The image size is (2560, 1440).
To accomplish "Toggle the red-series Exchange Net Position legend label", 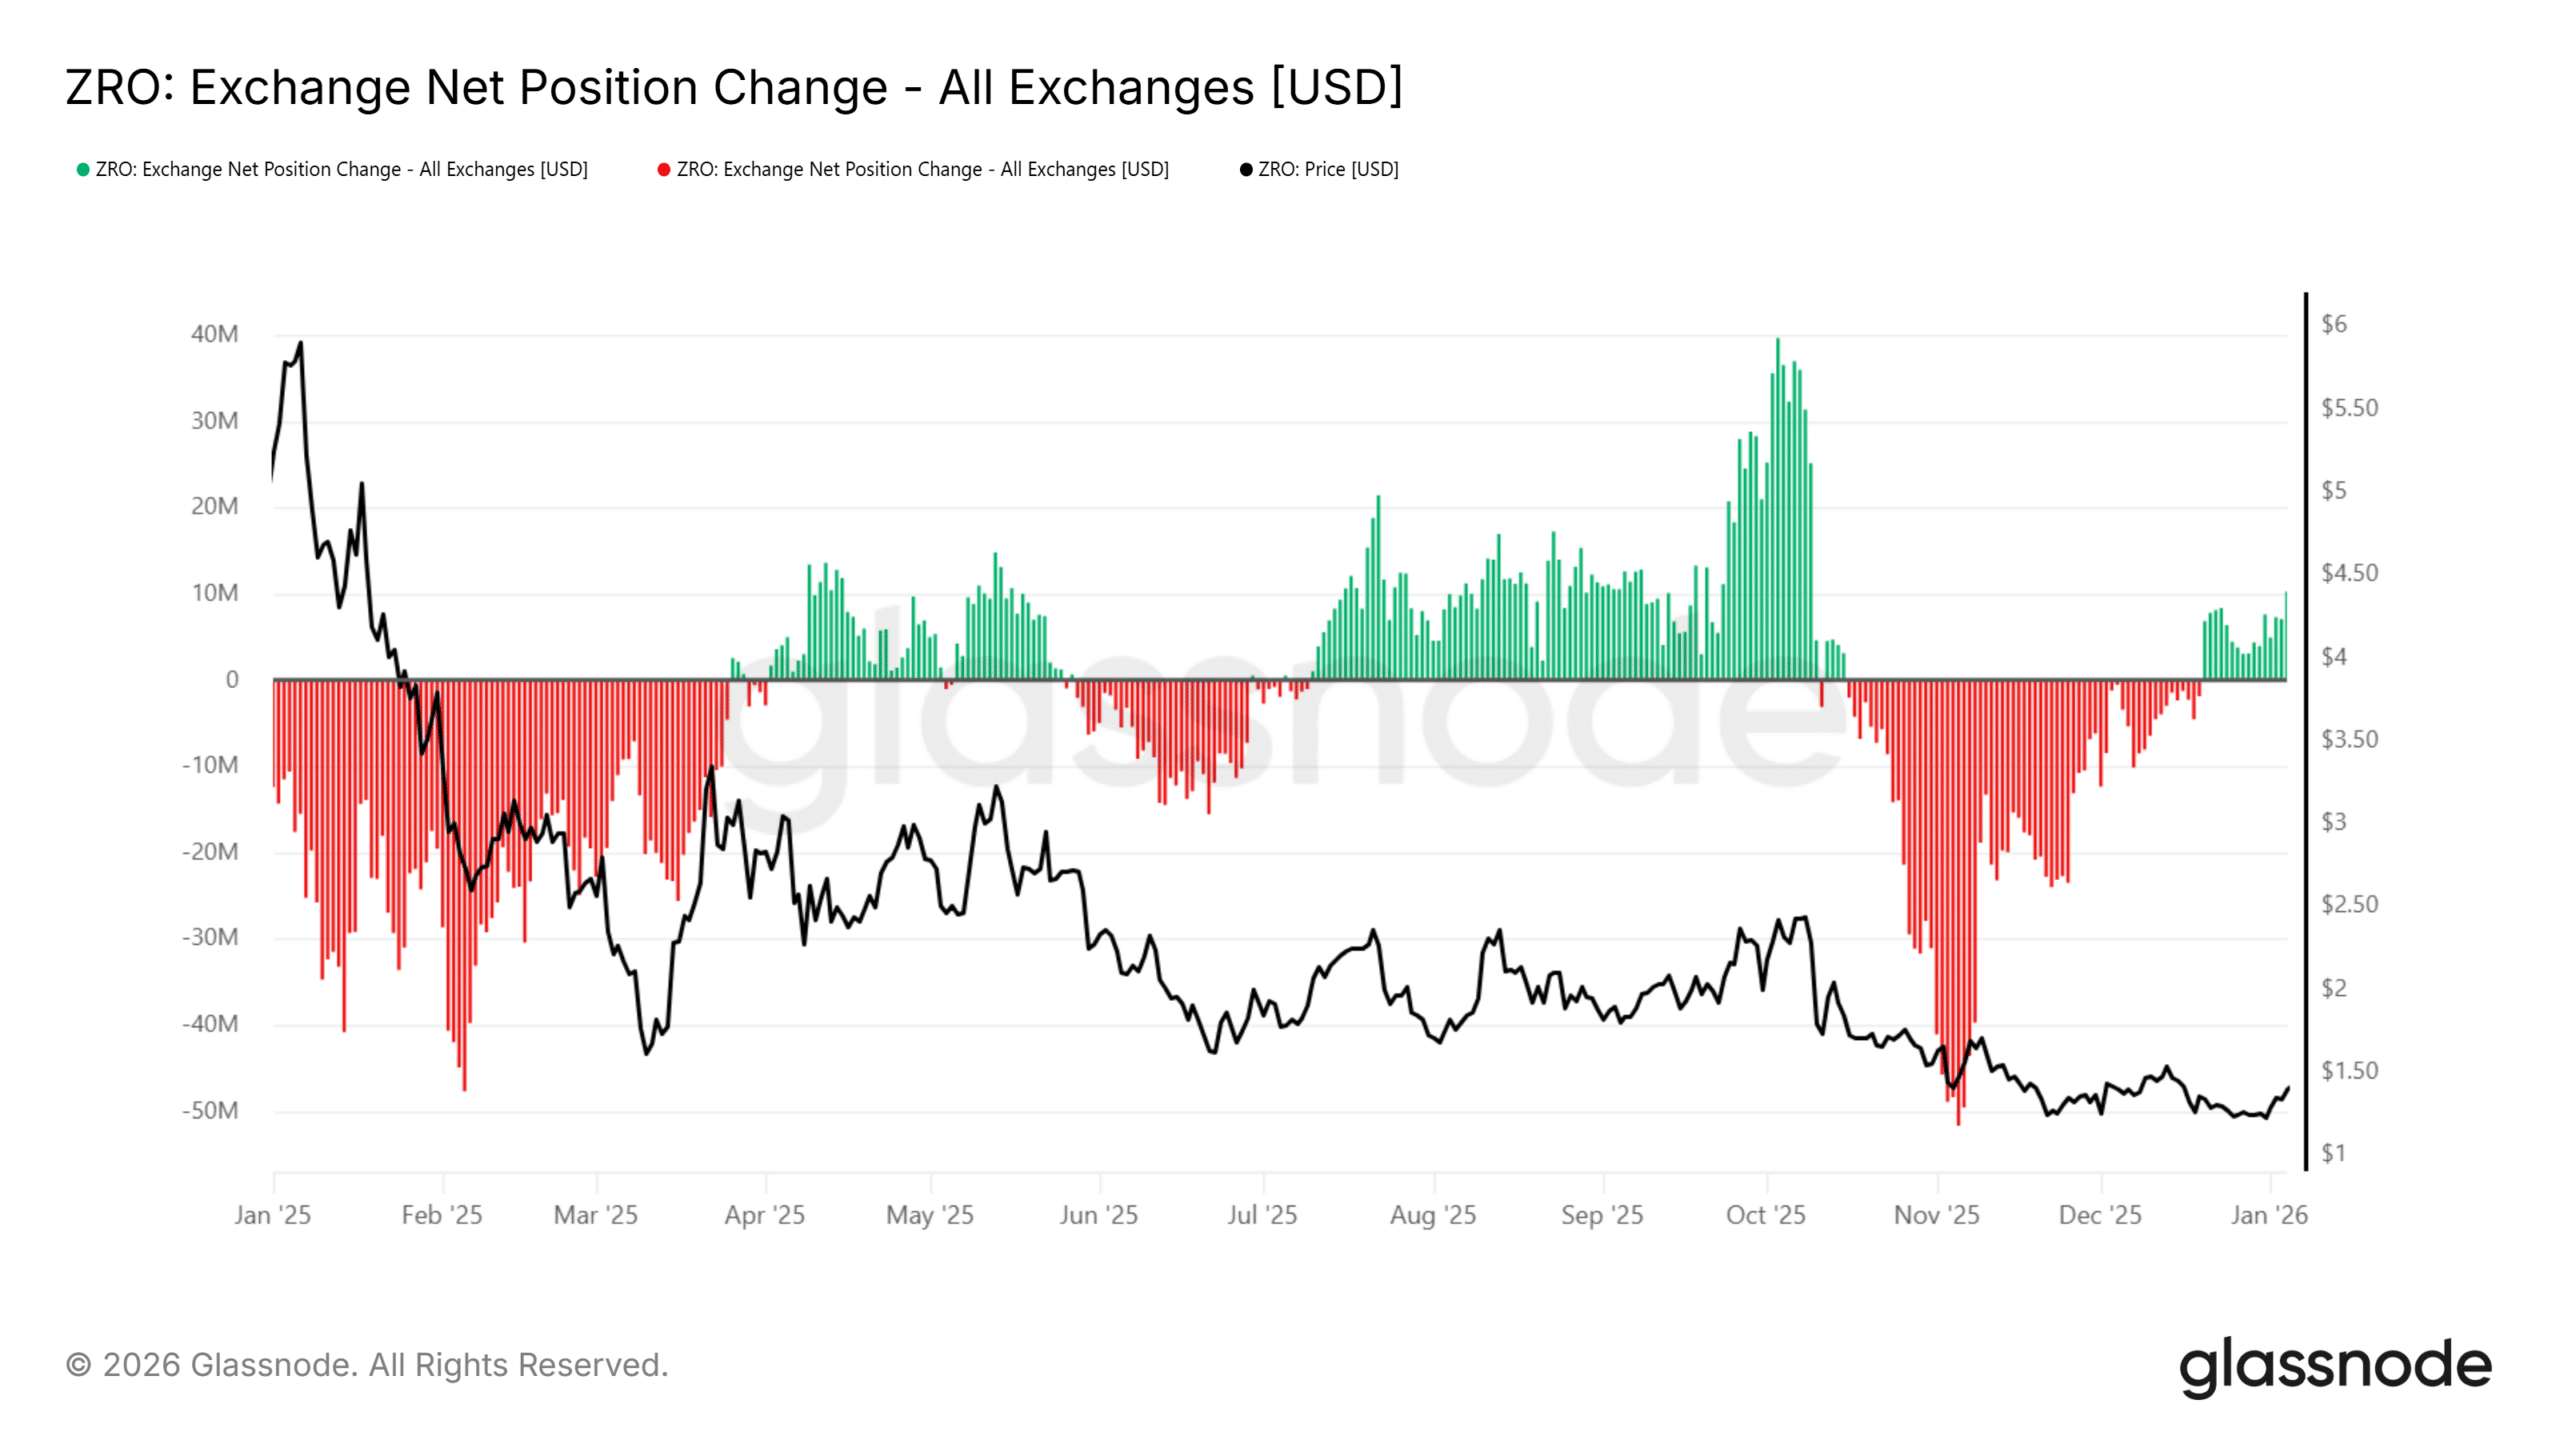I will click(922, 170).
